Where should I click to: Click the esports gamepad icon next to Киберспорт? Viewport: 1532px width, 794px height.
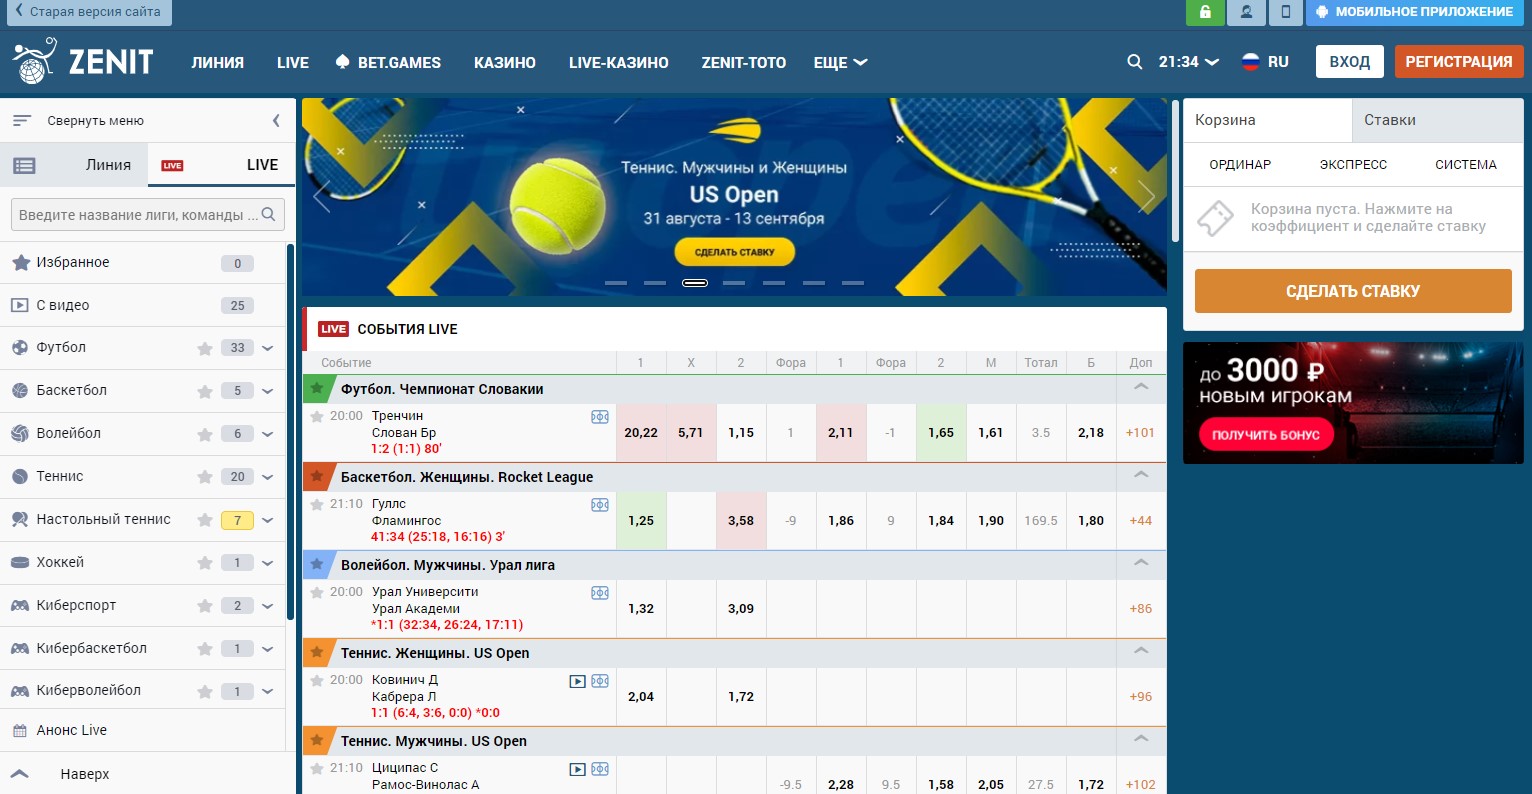click(x=20, y=606)
